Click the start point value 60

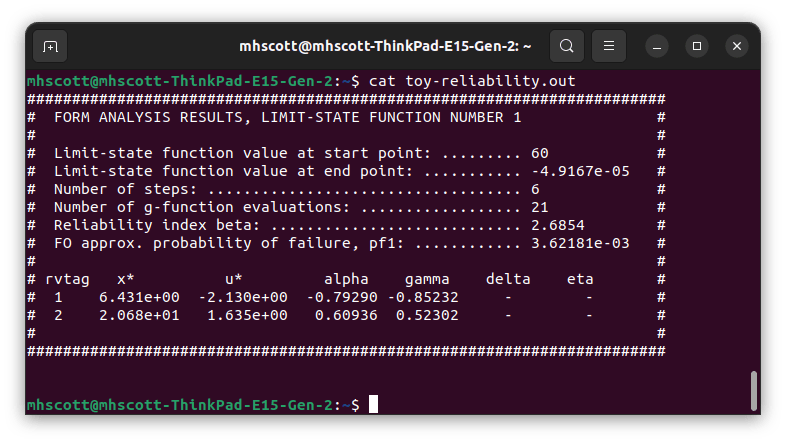[x=540, y=153]
